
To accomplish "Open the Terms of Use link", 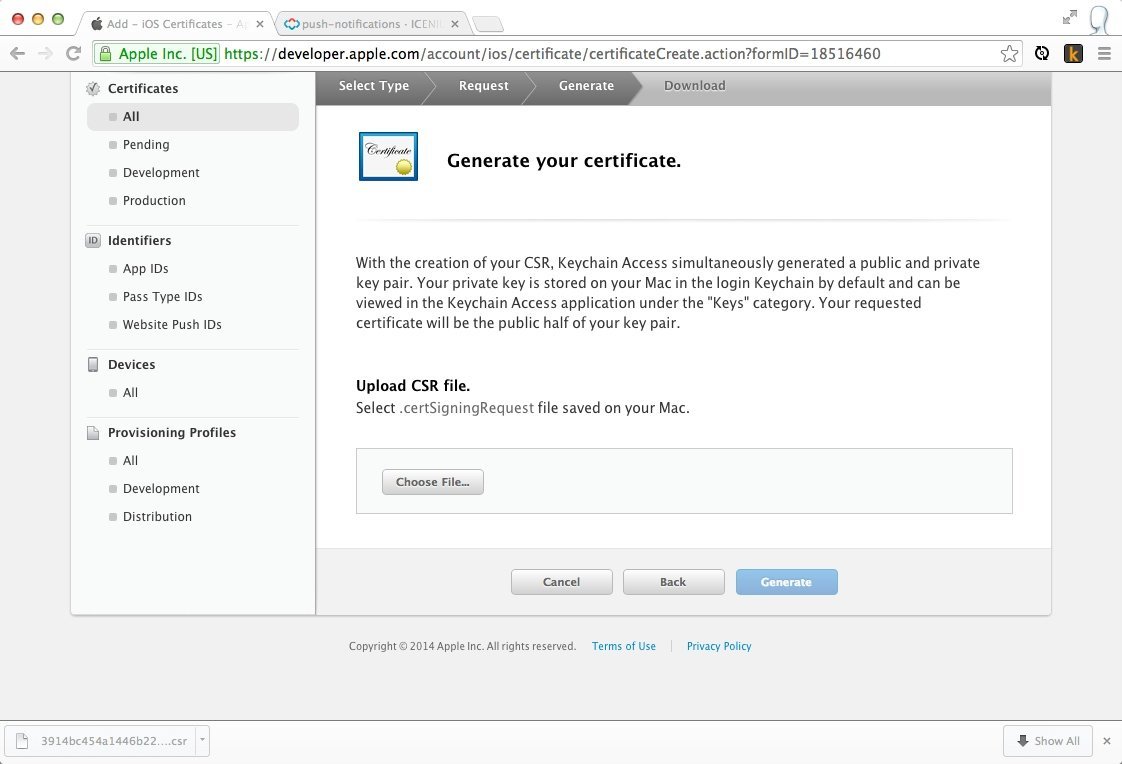I will tap(623, 647).
